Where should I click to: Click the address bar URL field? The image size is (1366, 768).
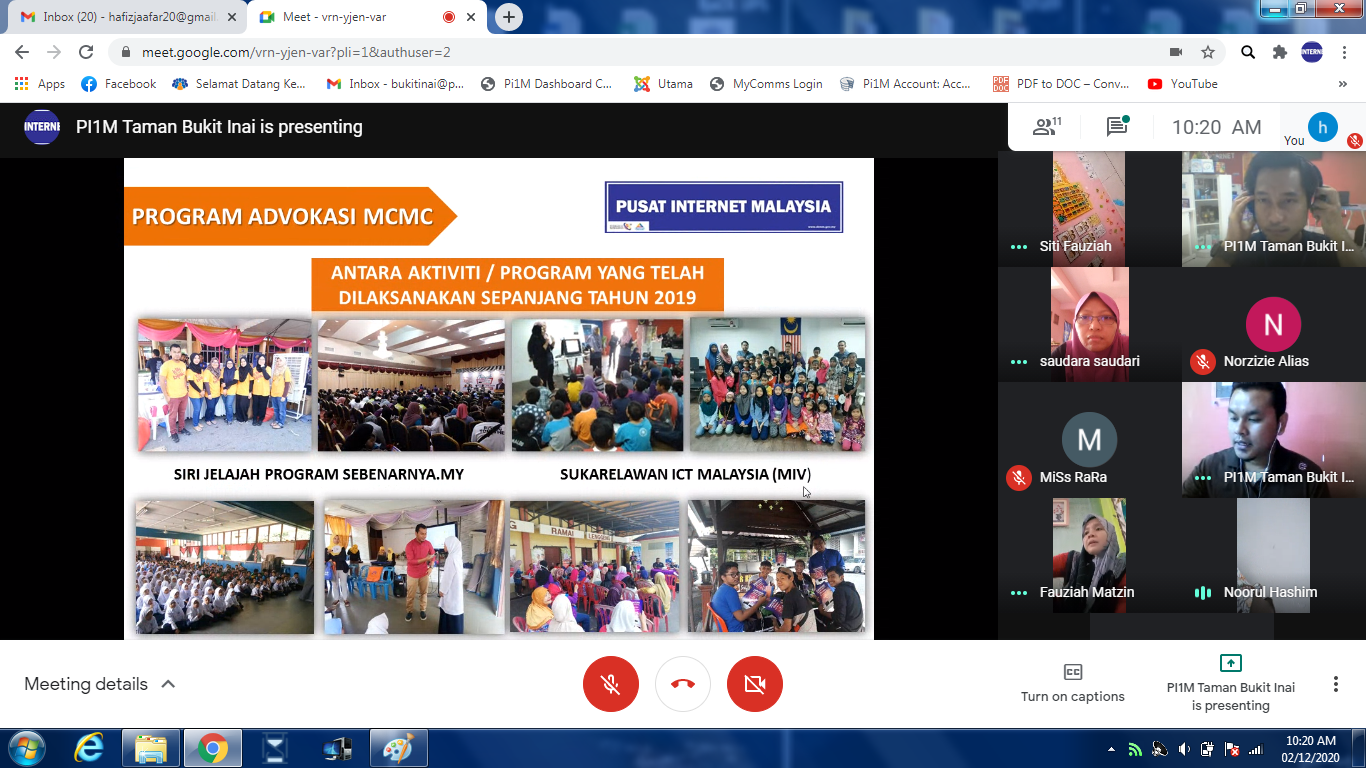pos(600,52)
